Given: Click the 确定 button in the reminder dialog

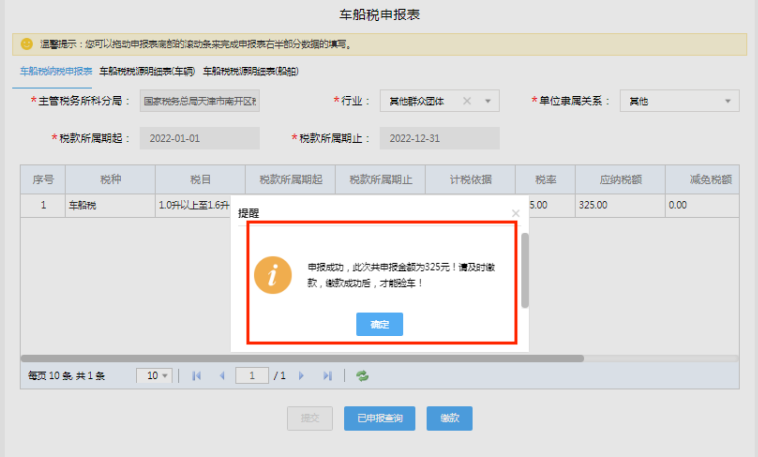Looking at the screenshot, I should (379, 324).
